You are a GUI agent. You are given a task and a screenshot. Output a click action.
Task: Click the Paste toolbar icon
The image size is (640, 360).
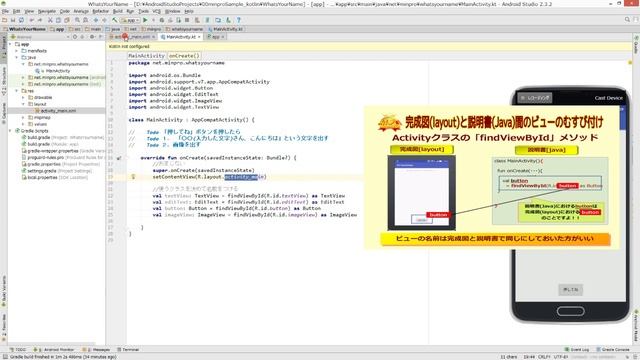pyautogui.click(x=67, y=20)
